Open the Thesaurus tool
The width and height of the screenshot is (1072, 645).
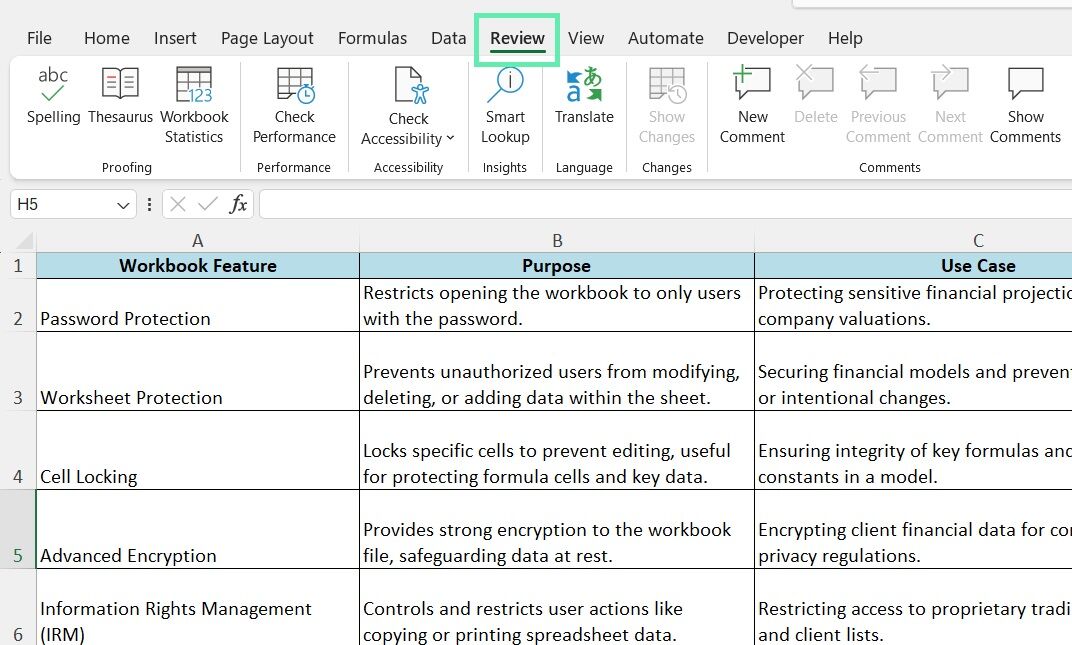click(120, 96)
